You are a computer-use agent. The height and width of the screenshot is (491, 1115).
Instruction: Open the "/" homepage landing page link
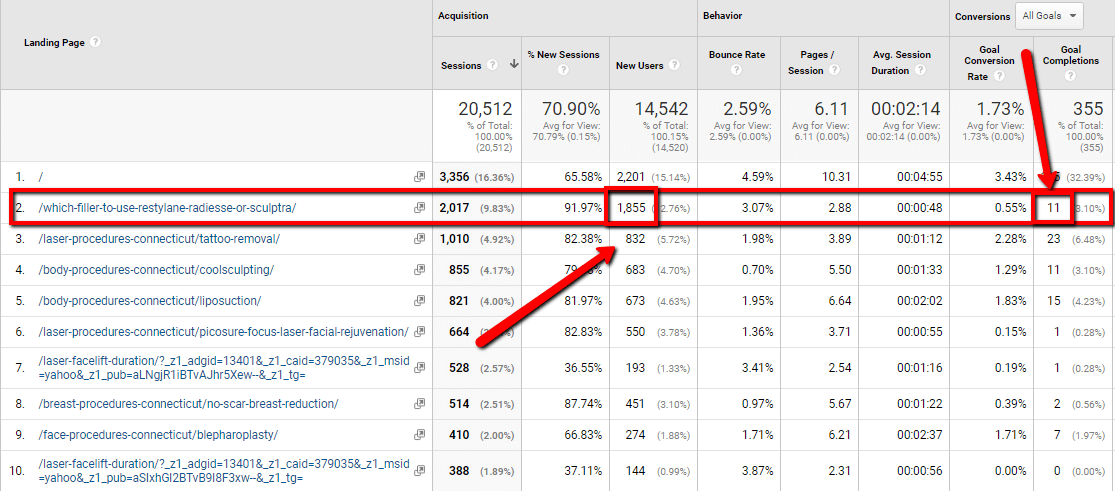click(41, 176)
